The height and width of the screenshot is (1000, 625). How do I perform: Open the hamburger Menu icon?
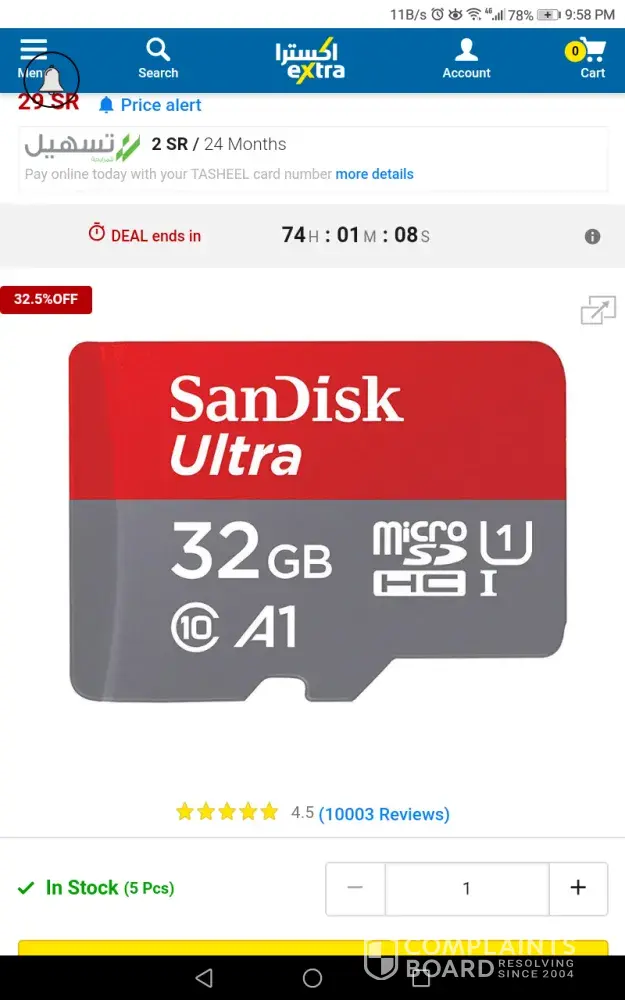point(33,49)
